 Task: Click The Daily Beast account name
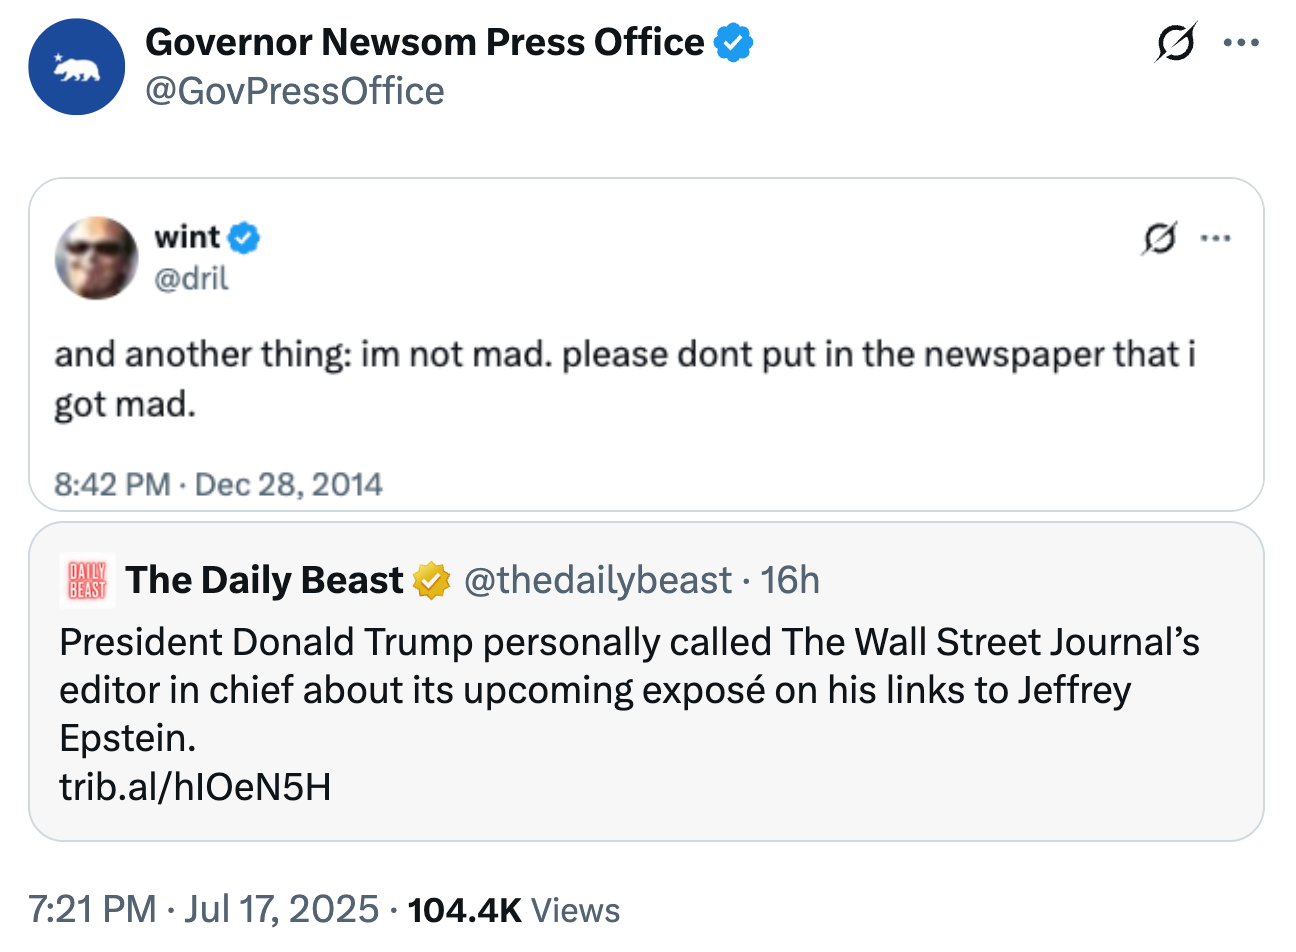[x=264, y=580]
